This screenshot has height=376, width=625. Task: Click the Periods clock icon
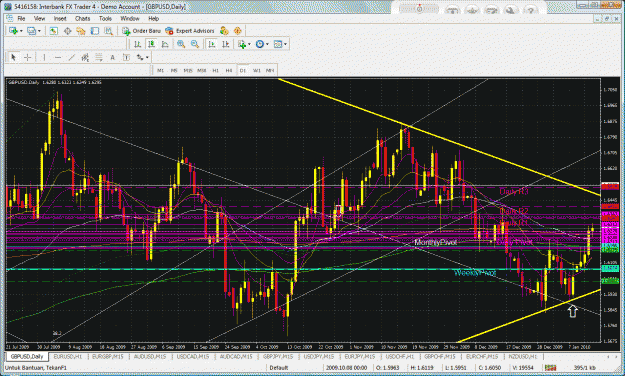tap(260, 44)
